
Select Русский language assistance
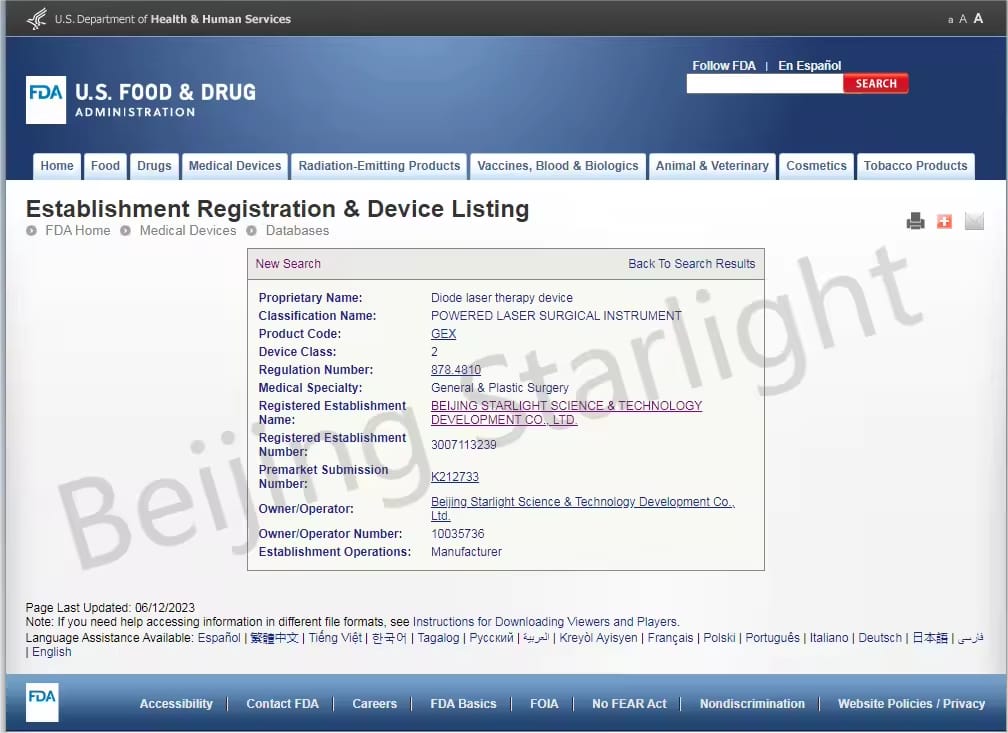(x=492, y=638)
